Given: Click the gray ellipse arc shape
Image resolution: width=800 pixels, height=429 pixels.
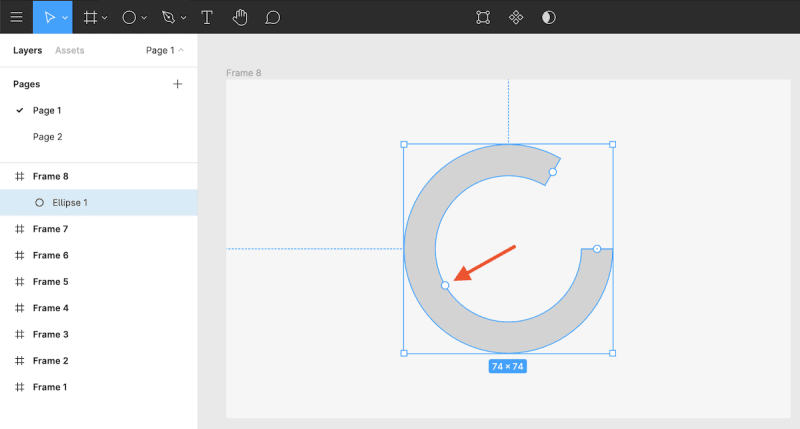Looking at the screenshot, I should coord(419,249).
